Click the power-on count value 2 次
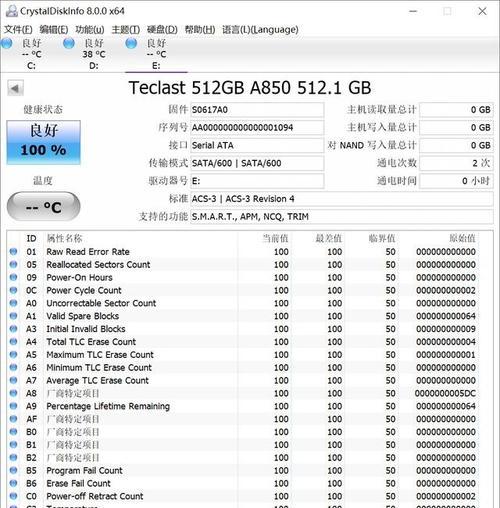500x508 pixels. 456,163
